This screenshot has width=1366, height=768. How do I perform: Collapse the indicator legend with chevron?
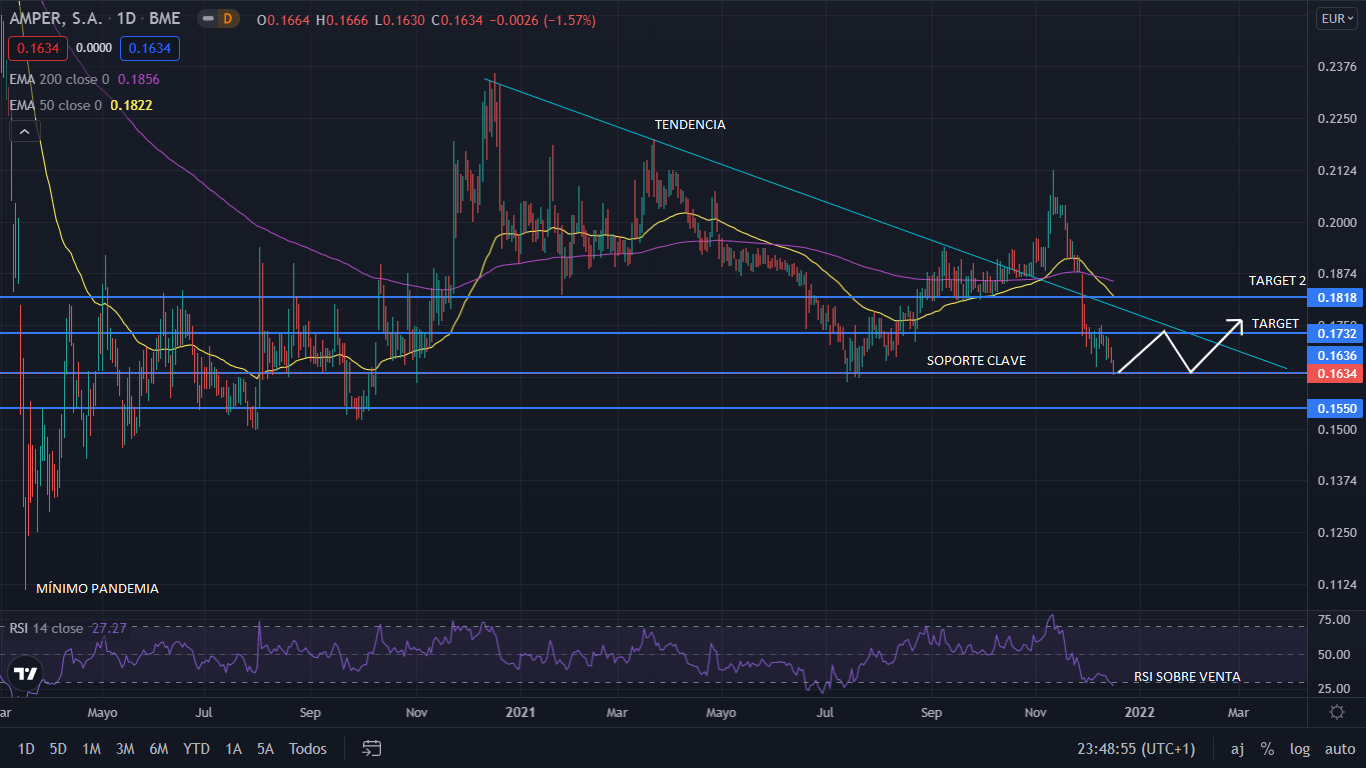tap(24, 131)
